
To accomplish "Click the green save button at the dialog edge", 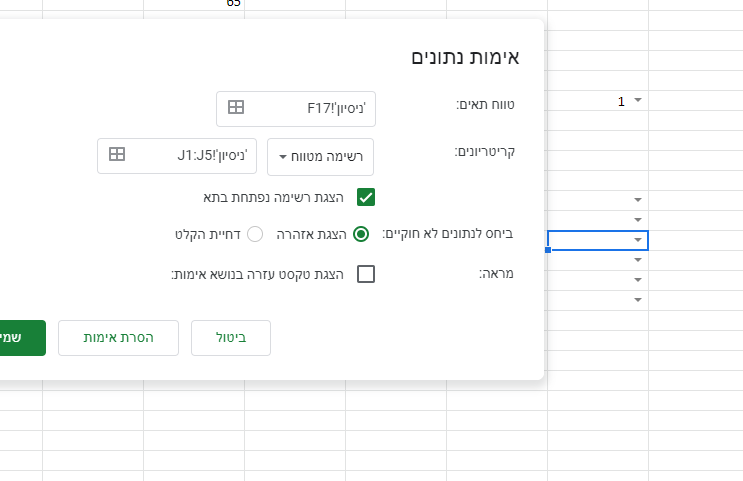I will 22,338.
